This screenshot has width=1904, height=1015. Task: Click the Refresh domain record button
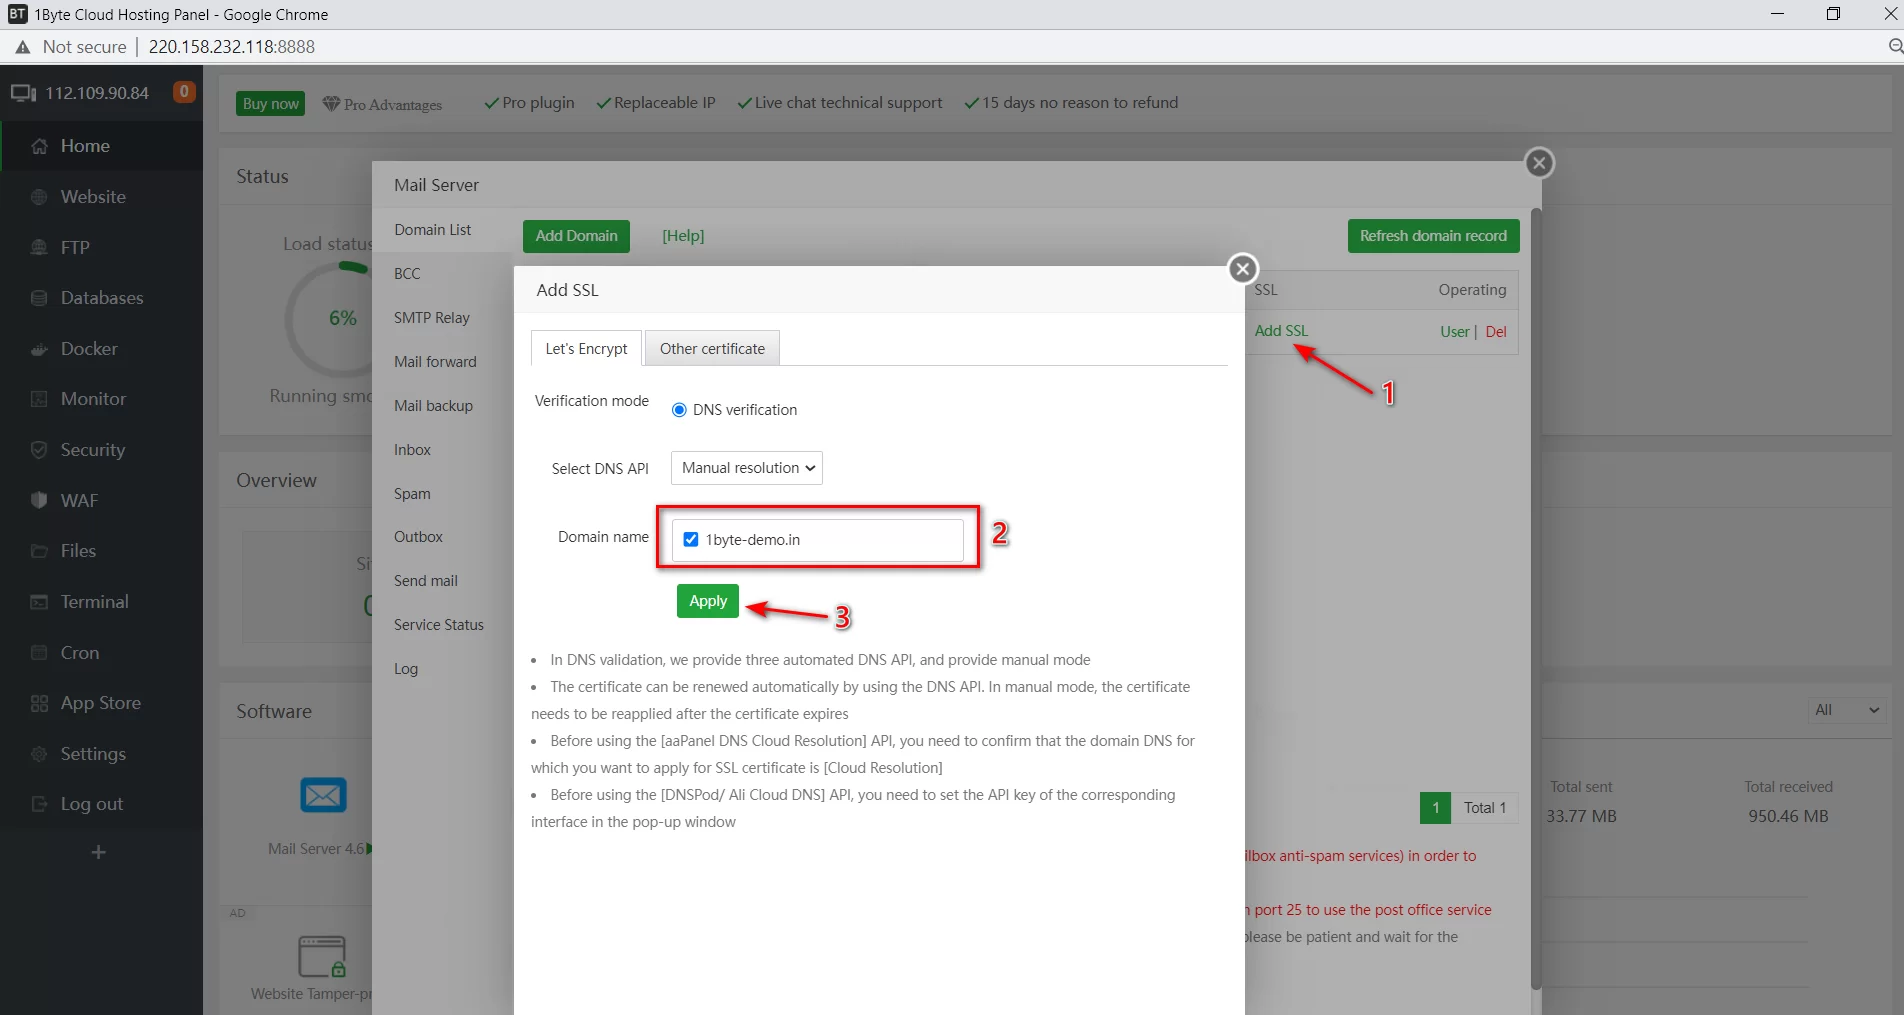click(x=1433, y=236)
